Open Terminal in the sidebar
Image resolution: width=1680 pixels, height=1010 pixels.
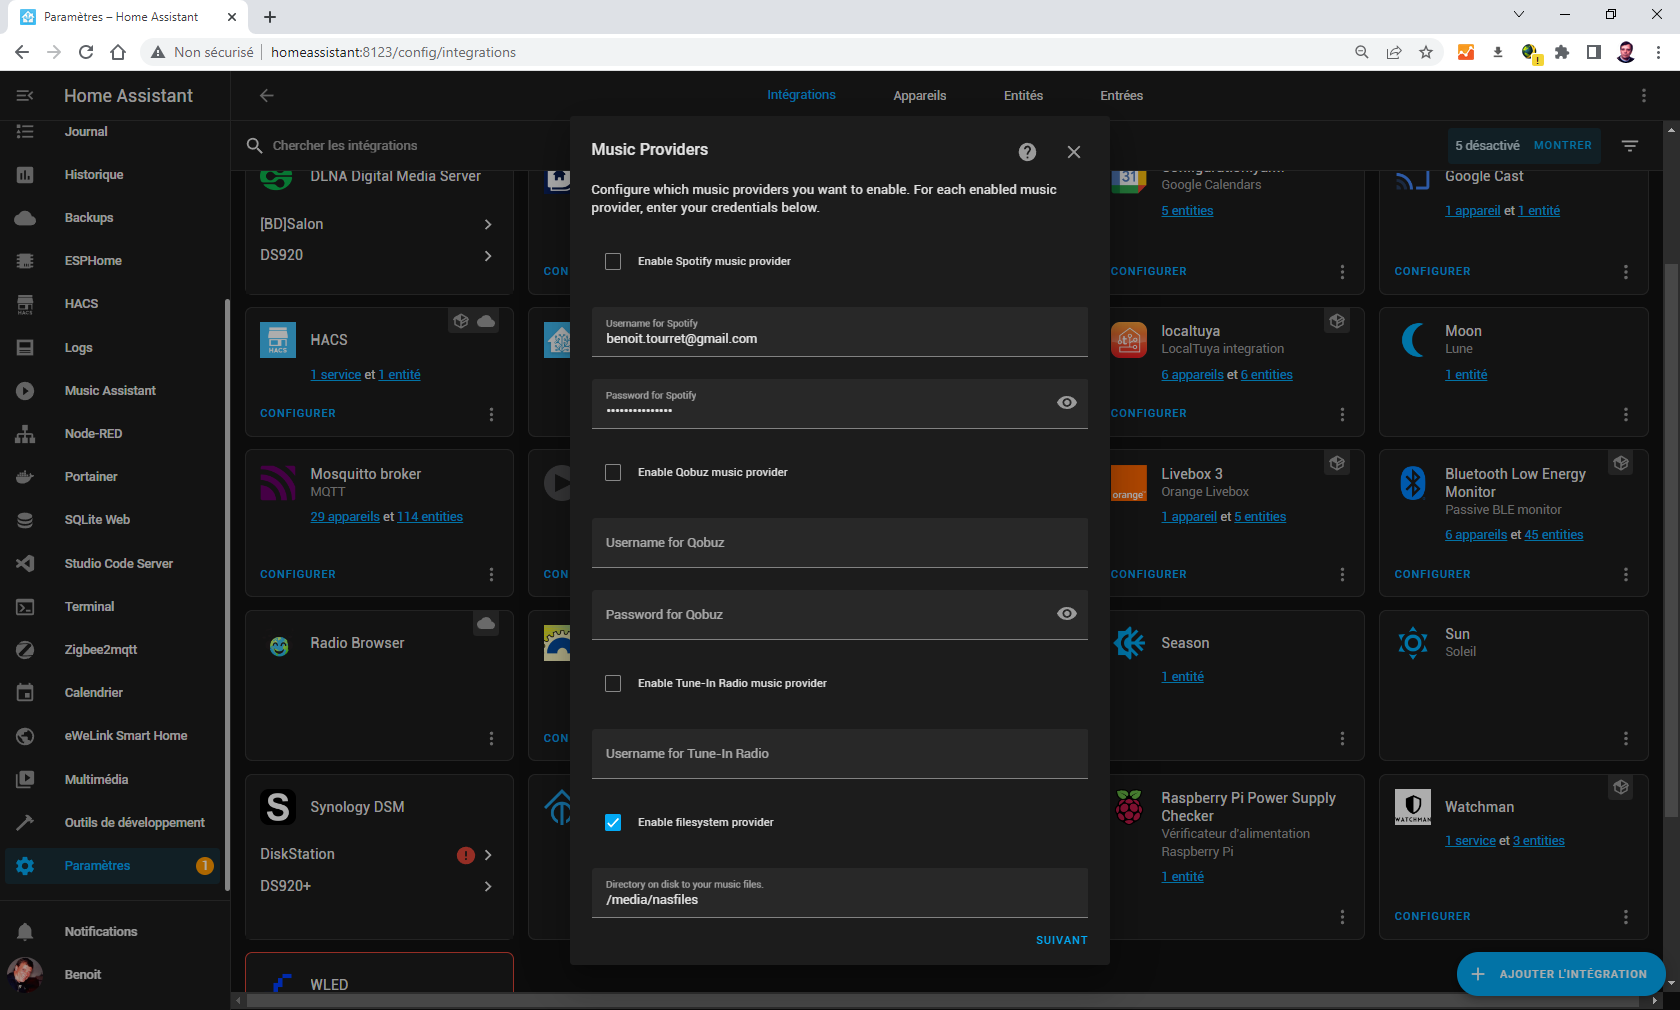115,607
